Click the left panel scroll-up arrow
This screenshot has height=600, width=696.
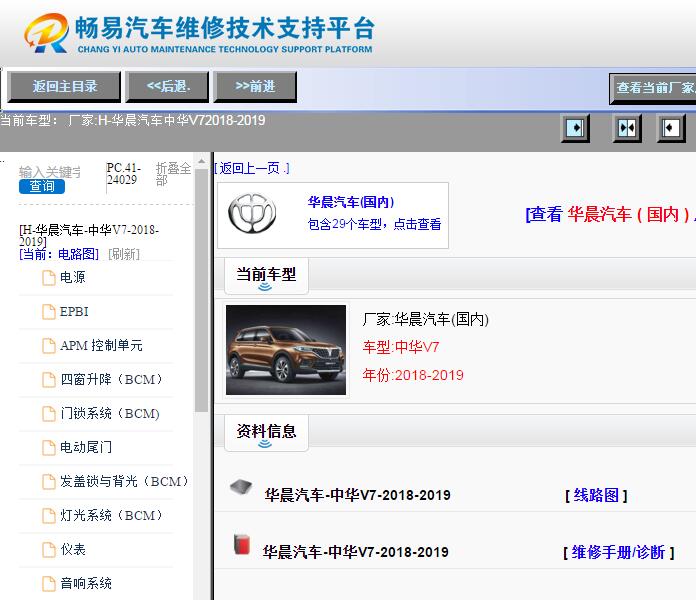[x=202, y=161]
